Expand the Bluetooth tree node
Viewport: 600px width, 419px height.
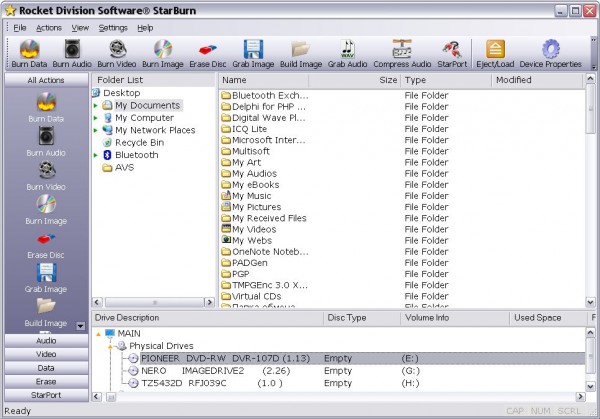click(x=96, y=155)
